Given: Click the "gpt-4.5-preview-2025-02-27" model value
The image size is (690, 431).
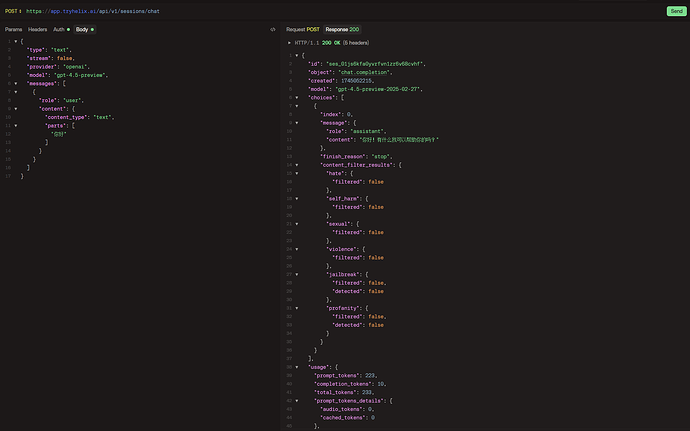Looking at the screenshot, I should [x=379, y=89].
